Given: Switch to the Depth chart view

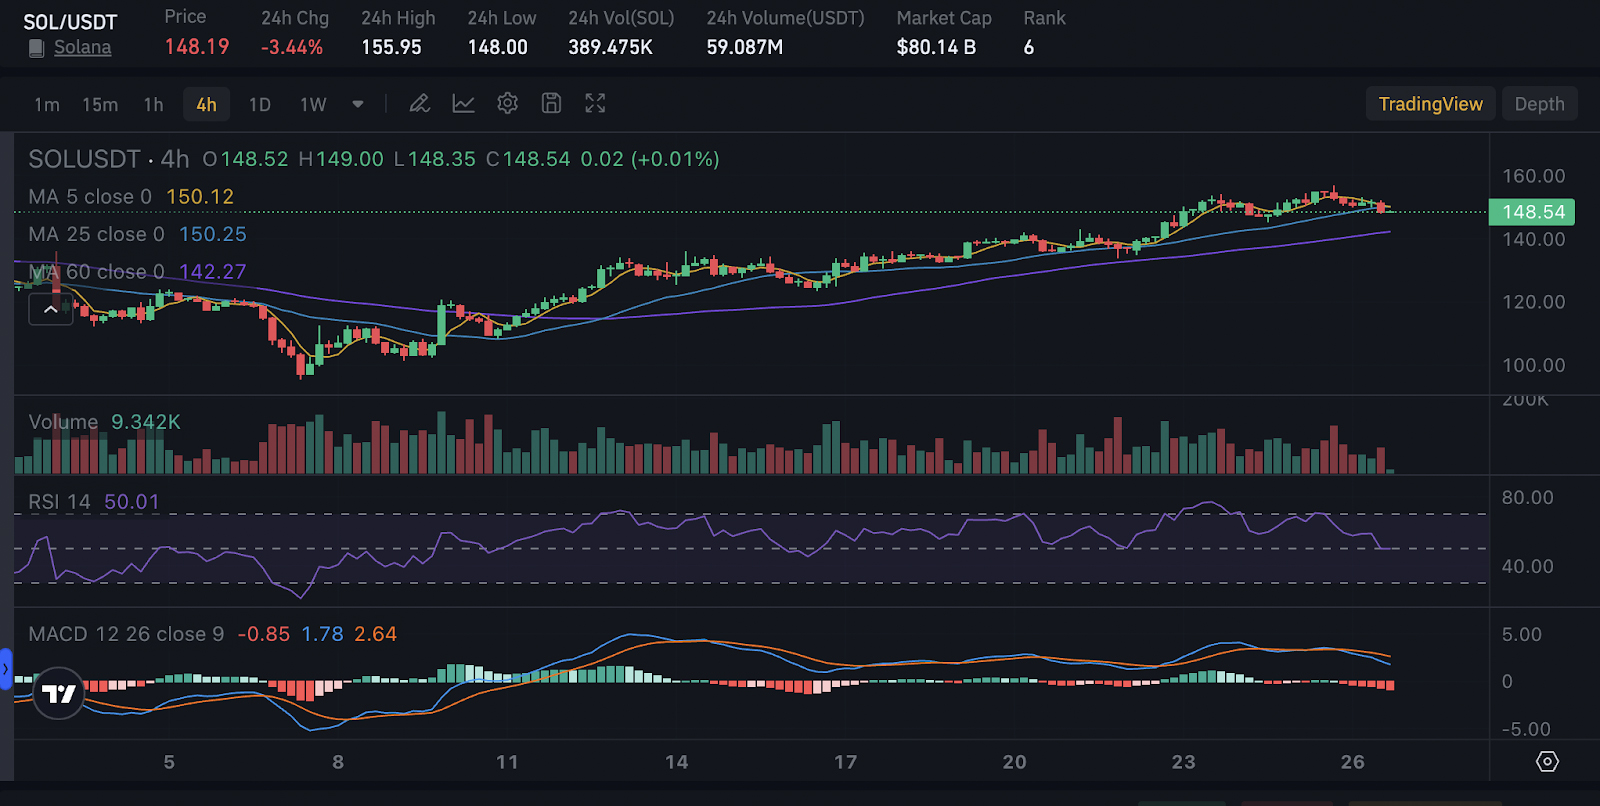Looking at the screenshot, I should click(x=1539, y=104).
